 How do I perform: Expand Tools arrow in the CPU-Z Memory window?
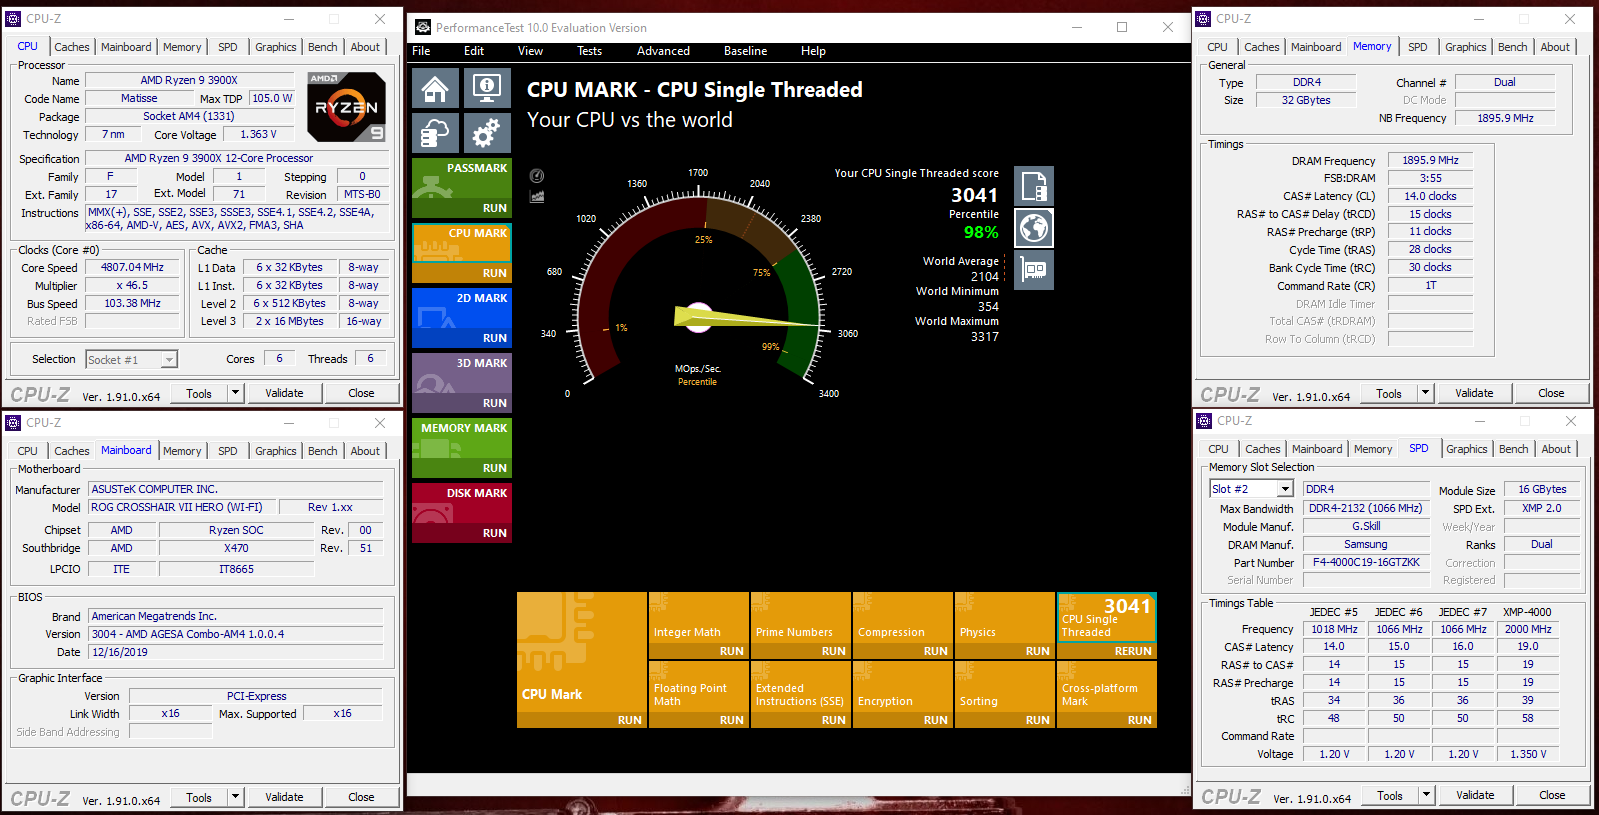(x=1426, y=393)
